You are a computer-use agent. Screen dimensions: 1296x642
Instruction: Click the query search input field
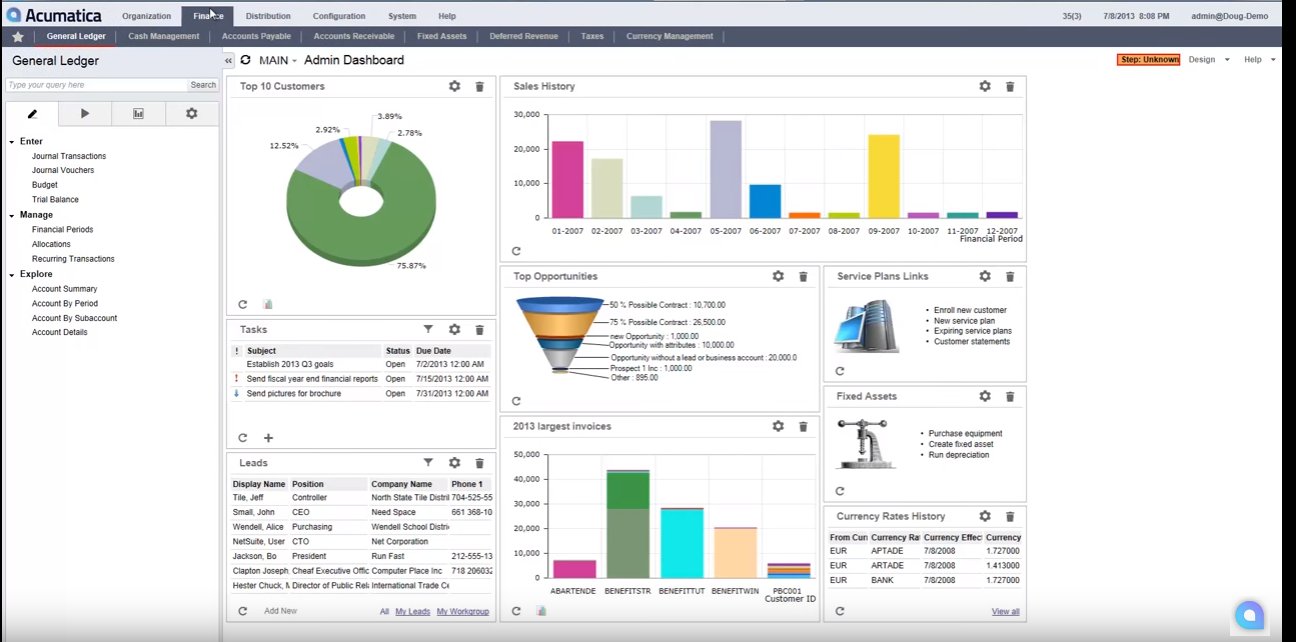[x=97, y=85]
